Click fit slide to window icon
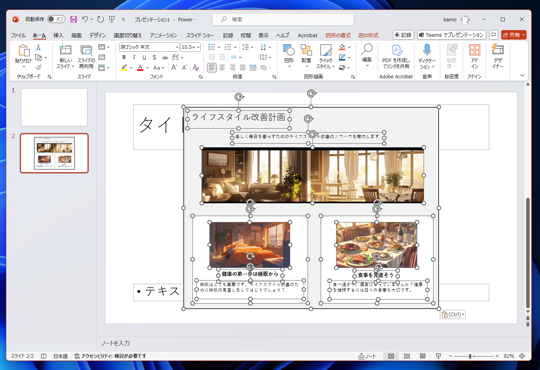Screen dimensions: 540x370 point(522,356)
